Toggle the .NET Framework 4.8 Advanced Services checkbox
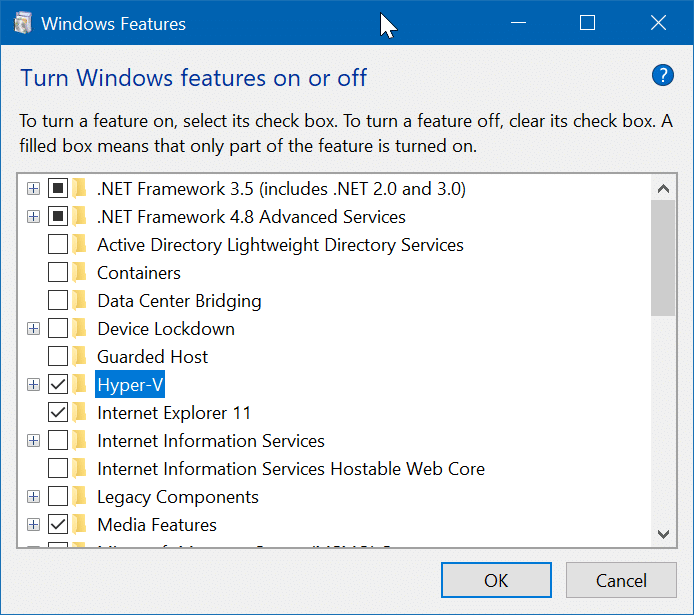 tap(58, 216)
